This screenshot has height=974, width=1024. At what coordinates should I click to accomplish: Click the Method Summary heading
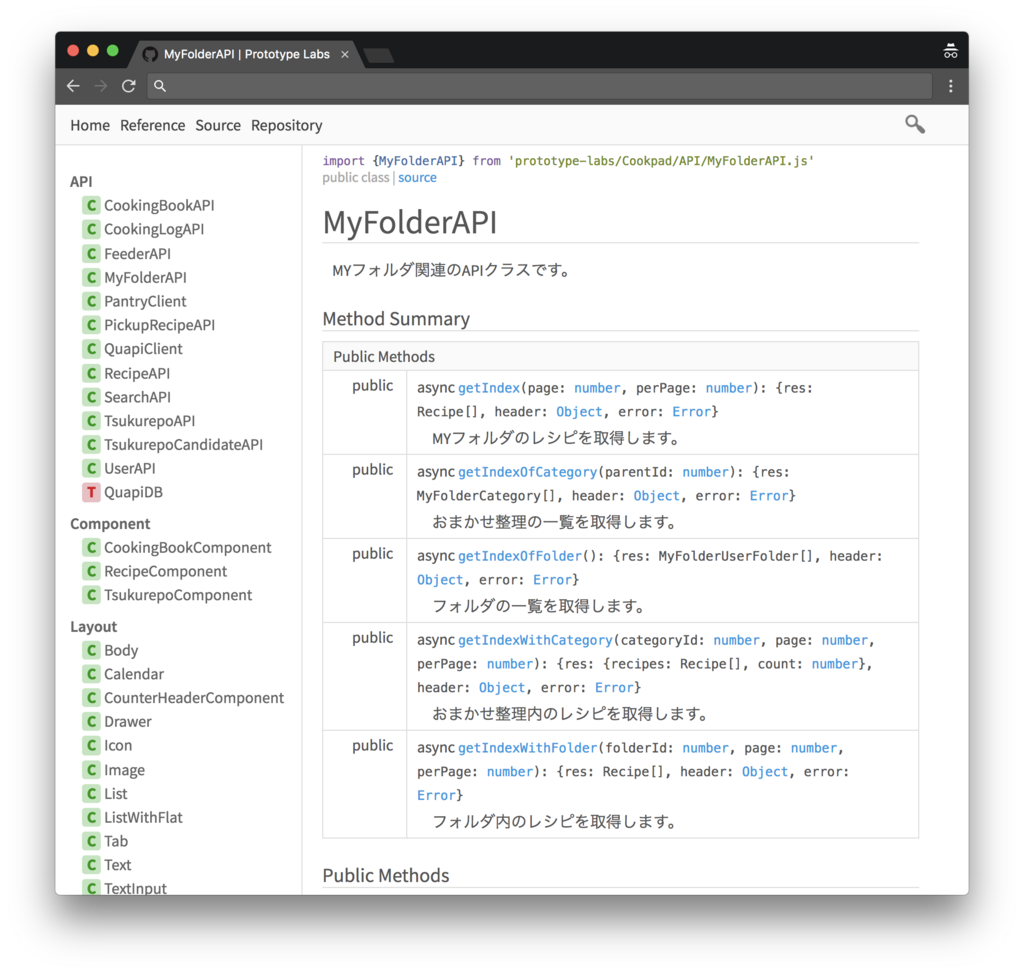coord(396,319)
